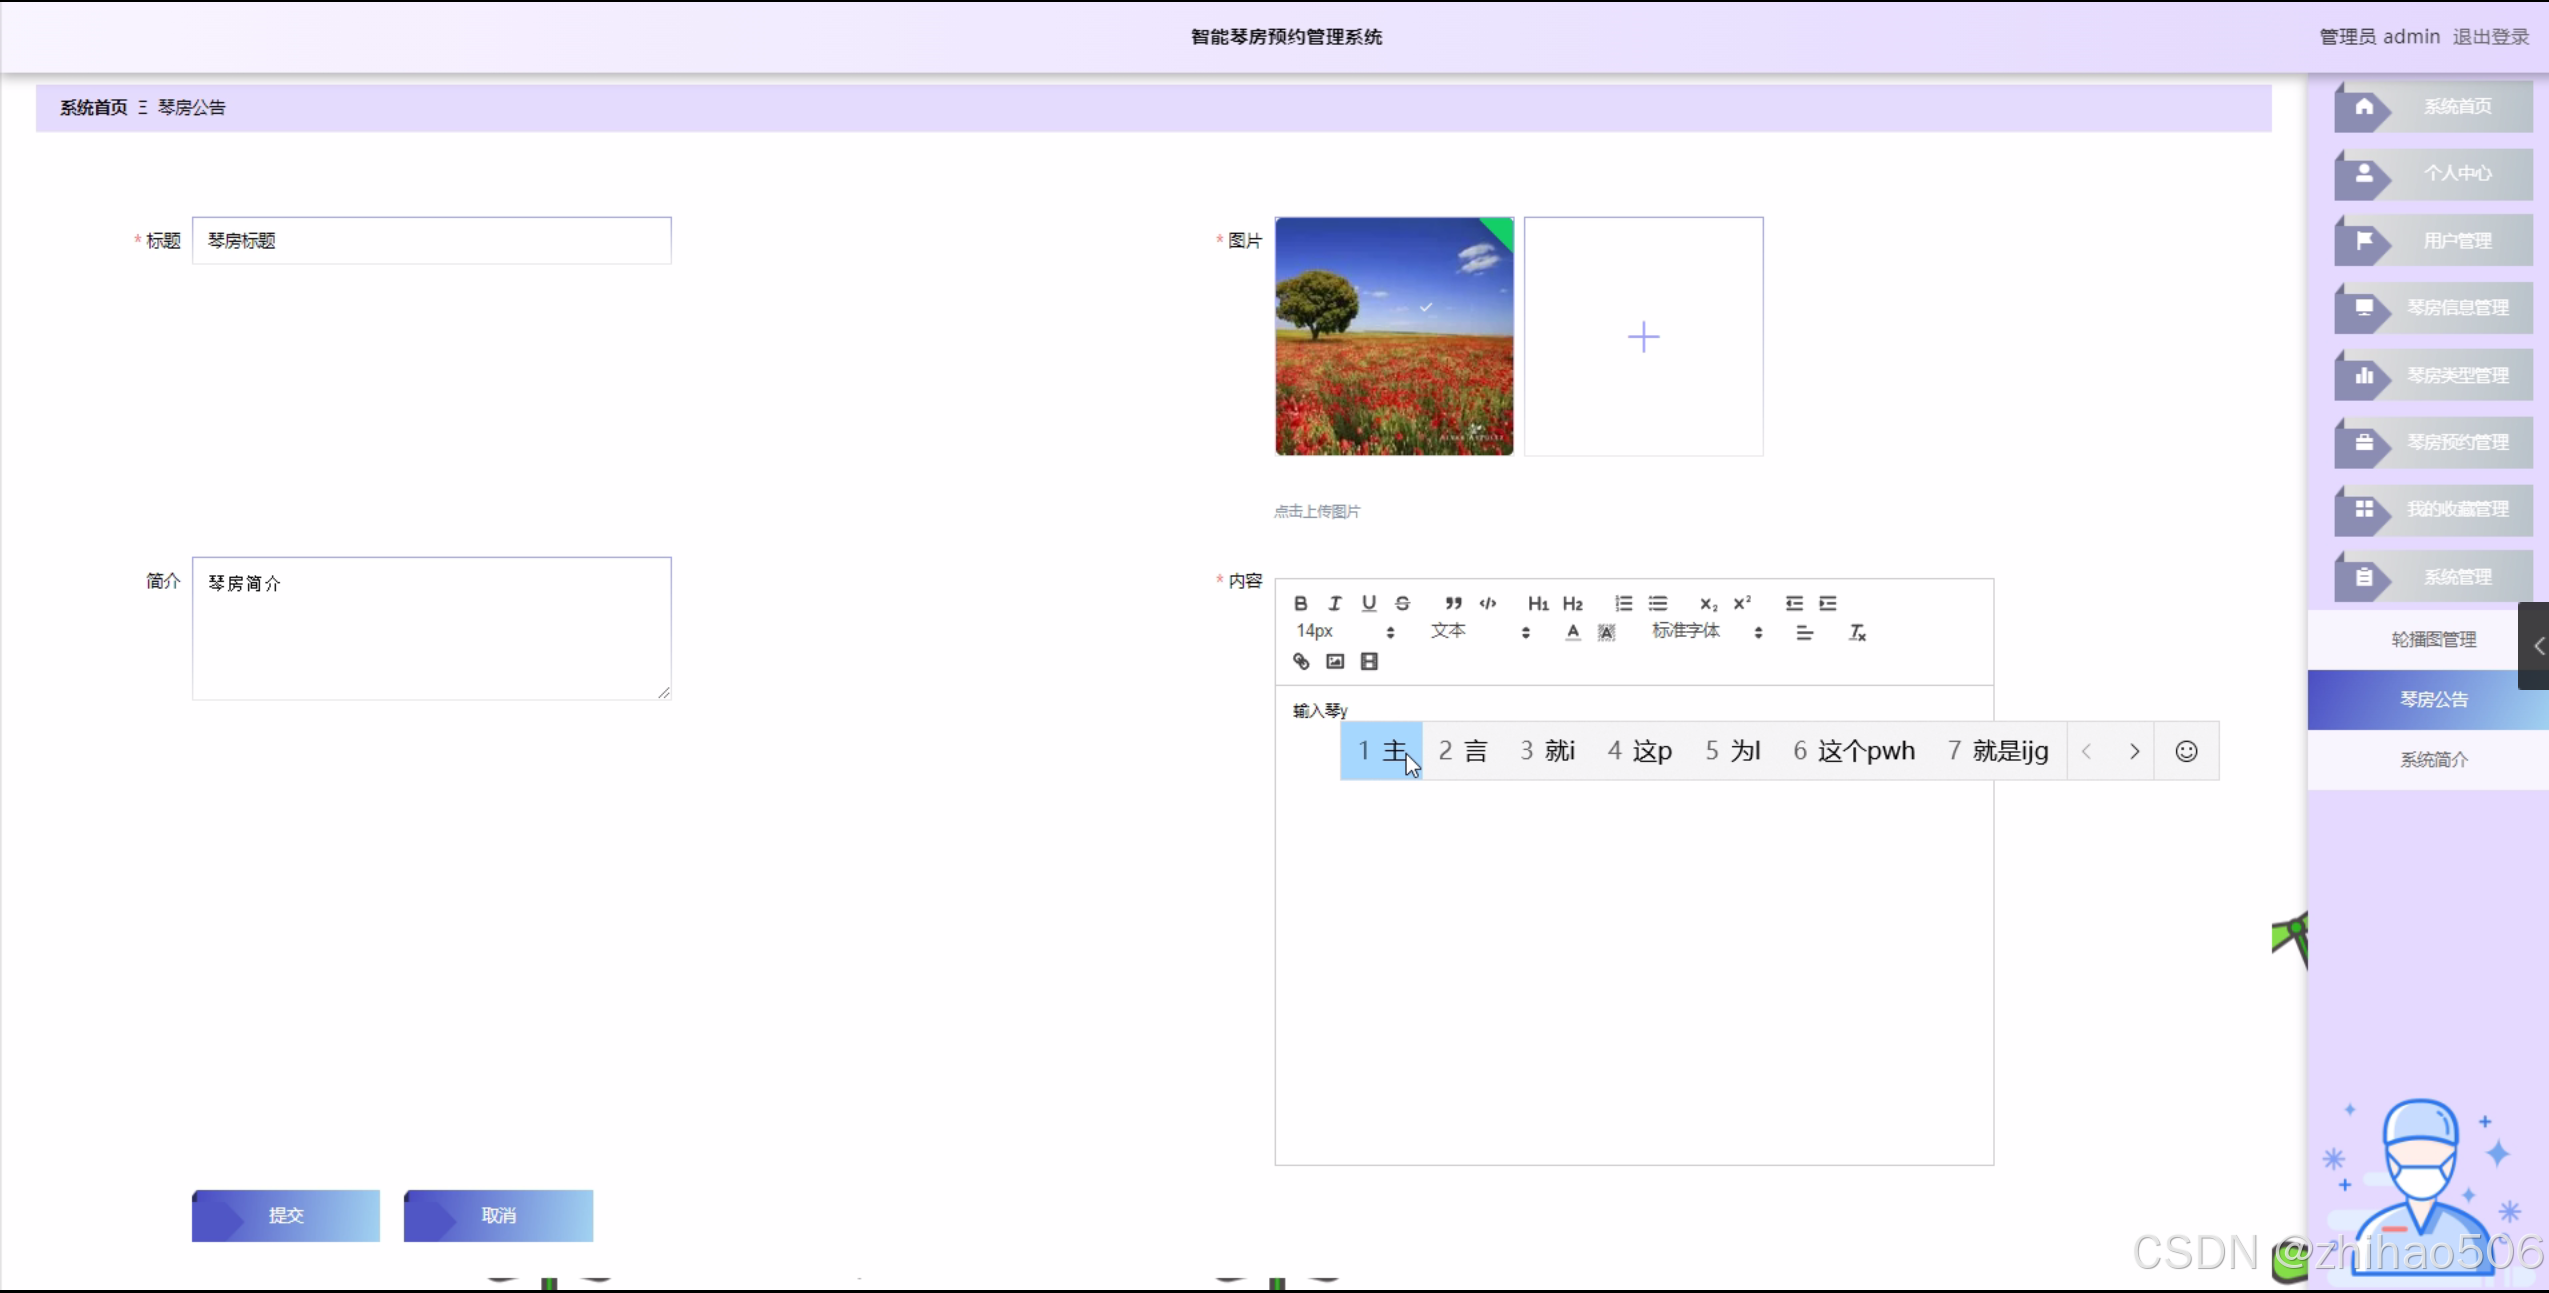Click the 提交 submit button
Screen dimensions: 2549x1293
286,1215
